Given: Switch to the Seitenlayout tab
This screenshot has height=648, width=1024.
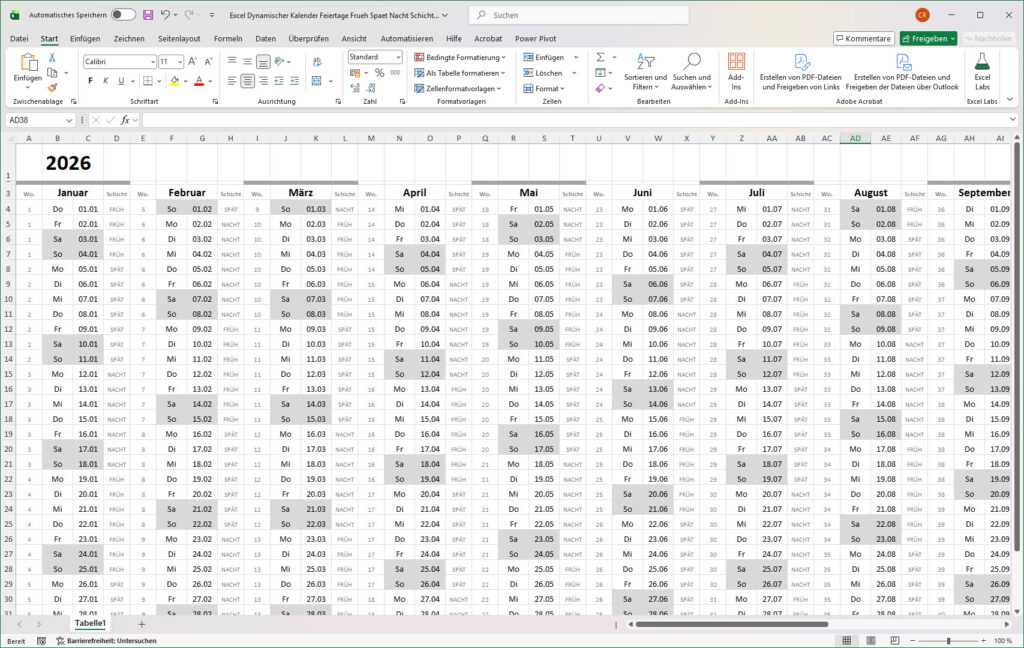Looking at the screenshot, I should click(179, 38).
